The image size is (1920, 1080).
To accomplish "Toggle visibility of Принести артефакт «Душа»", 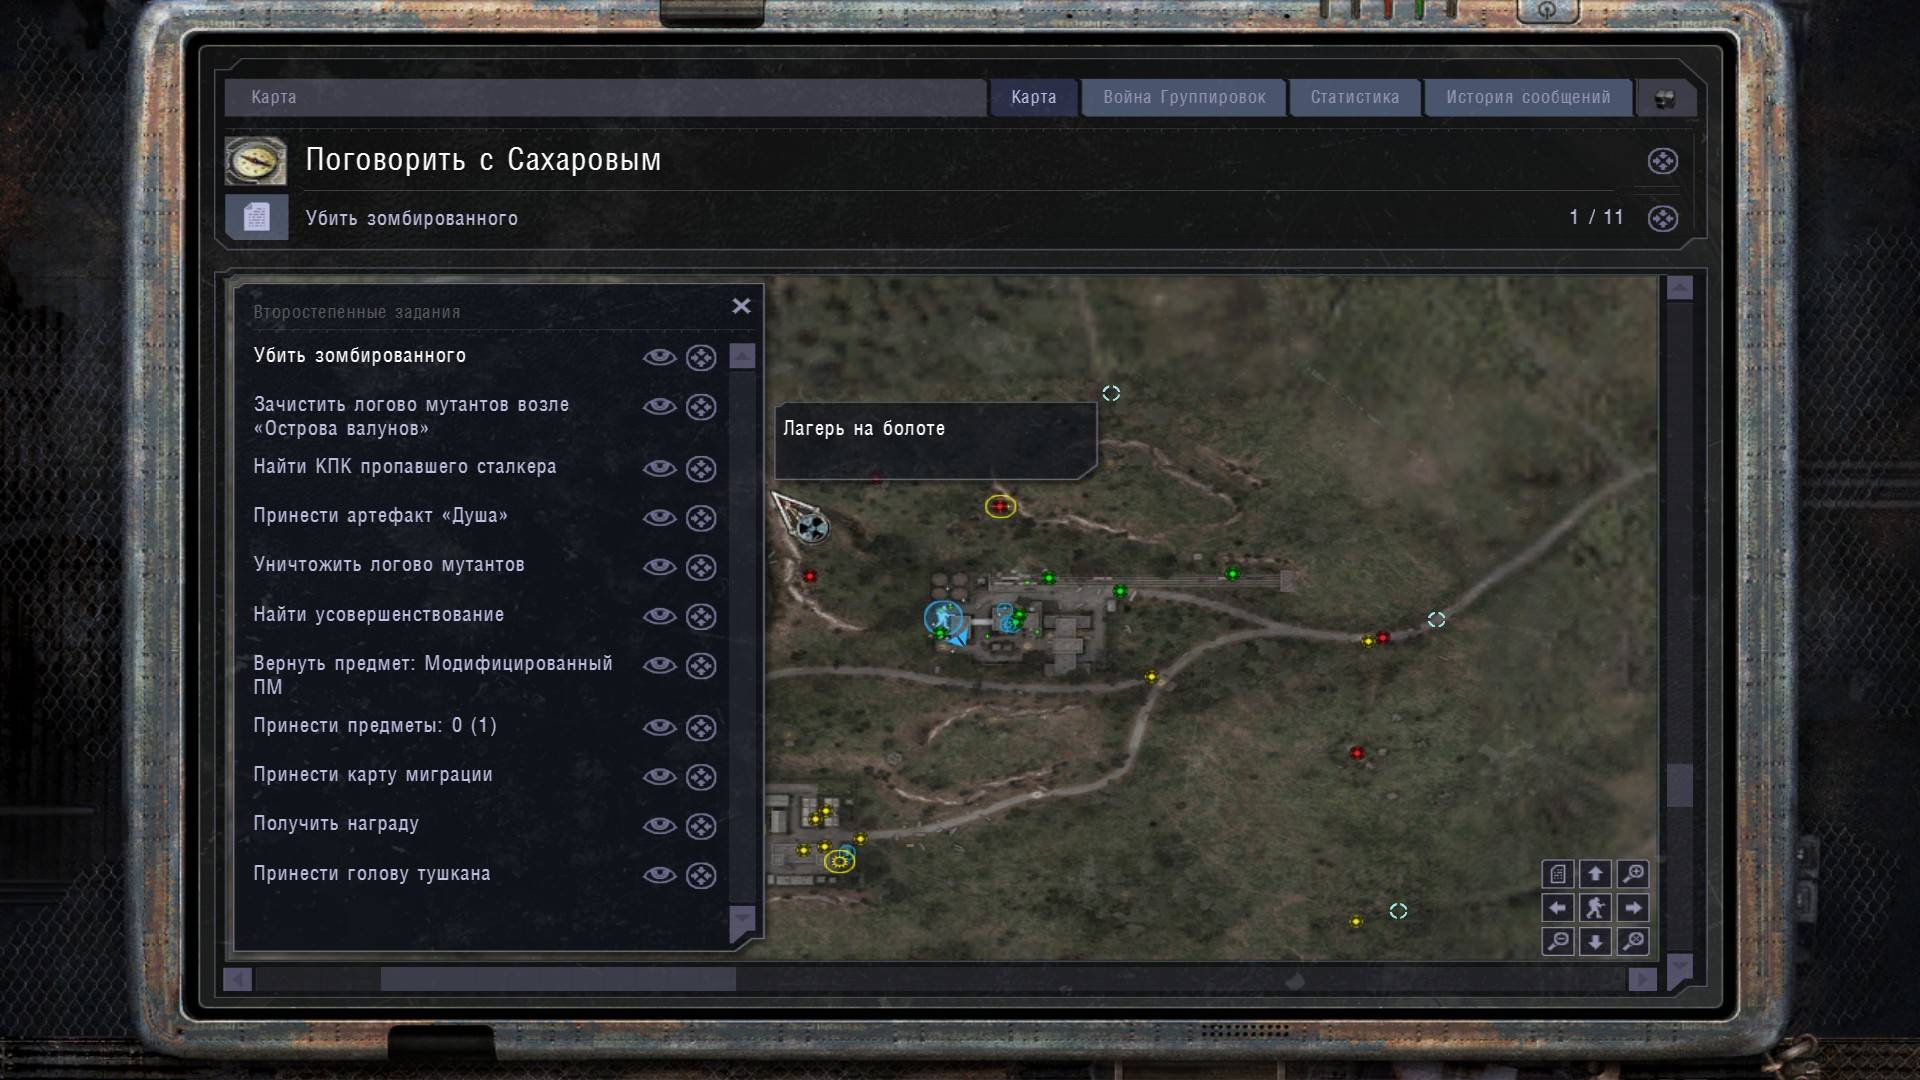I will (659, 517).
